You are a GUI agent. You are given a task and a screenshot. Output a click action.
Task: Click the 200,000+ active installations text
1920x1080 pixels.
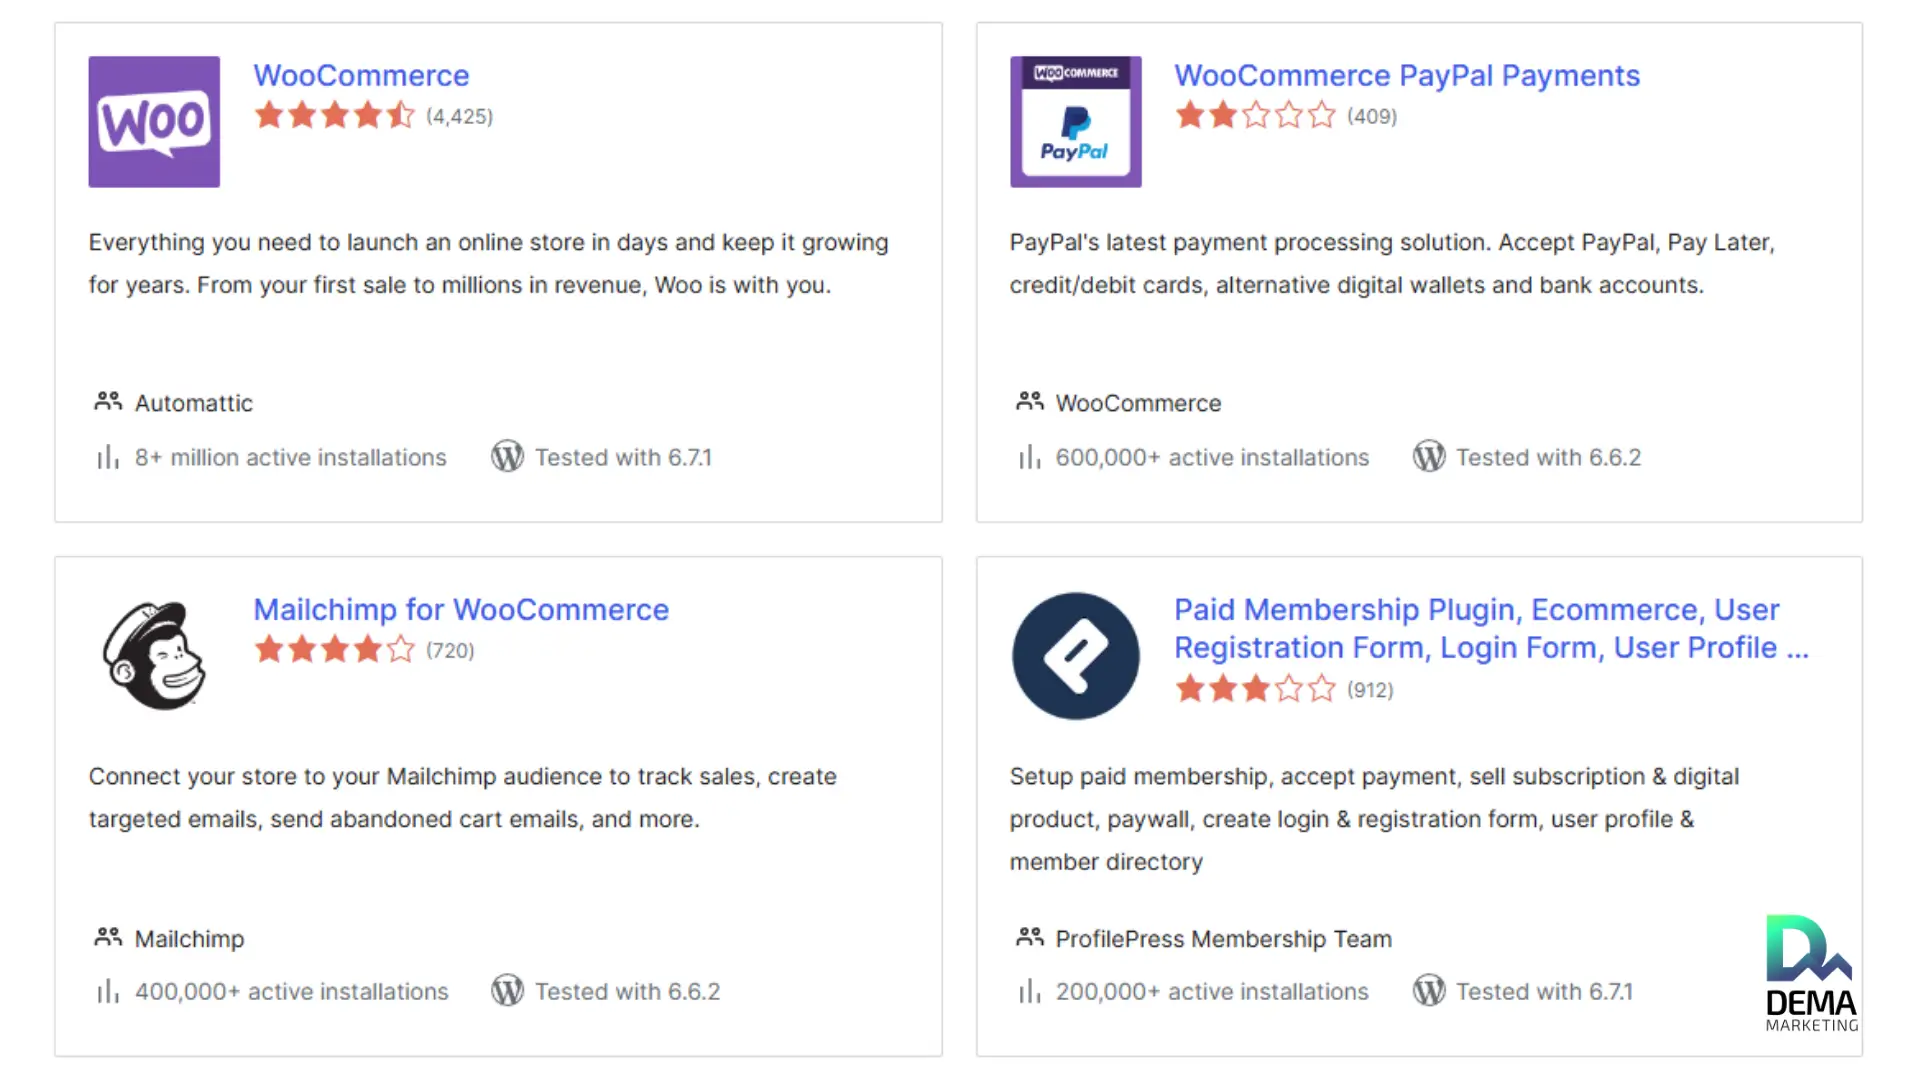pos(1212,991)
